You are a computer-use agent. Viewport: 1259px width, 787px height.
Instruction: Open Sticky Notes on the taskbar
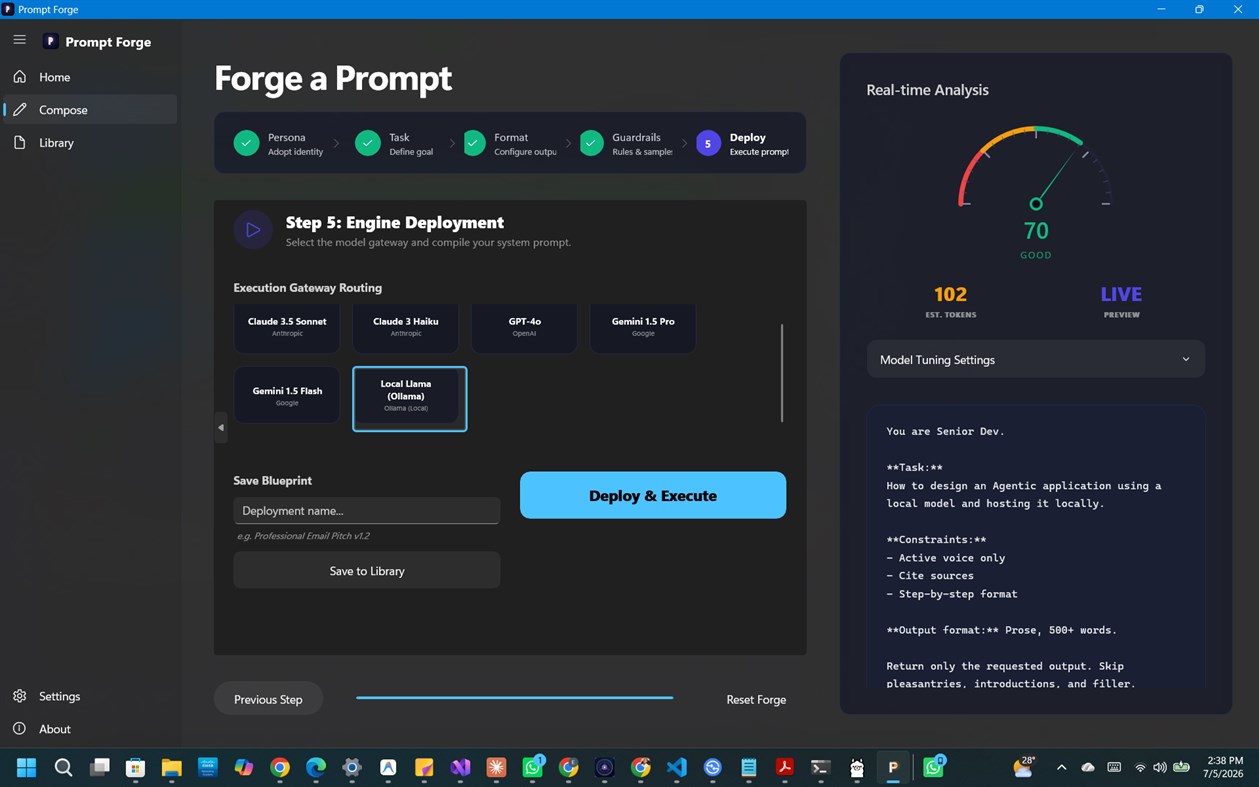[424, 768]
